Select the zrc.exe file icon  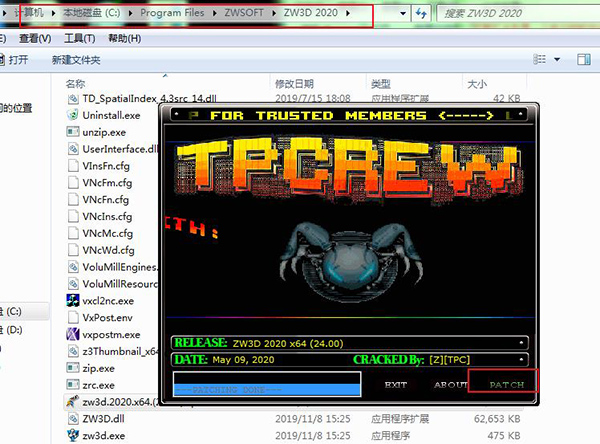[x=72, y=385]
